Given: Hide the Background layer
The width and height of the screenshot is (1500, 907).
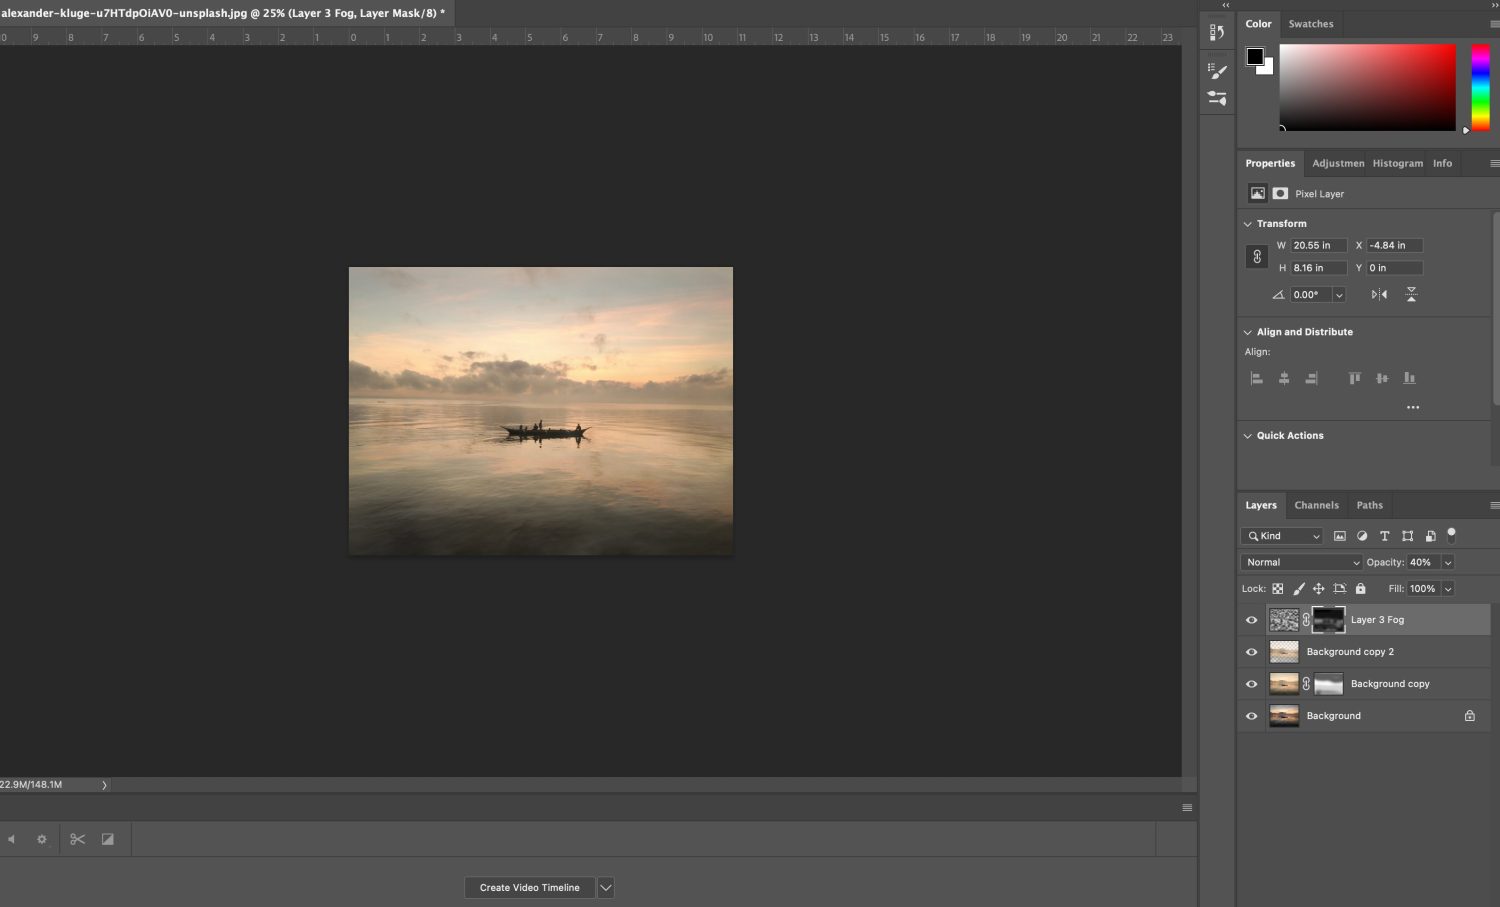Looking at the screenshot, I should [1251, 716].
